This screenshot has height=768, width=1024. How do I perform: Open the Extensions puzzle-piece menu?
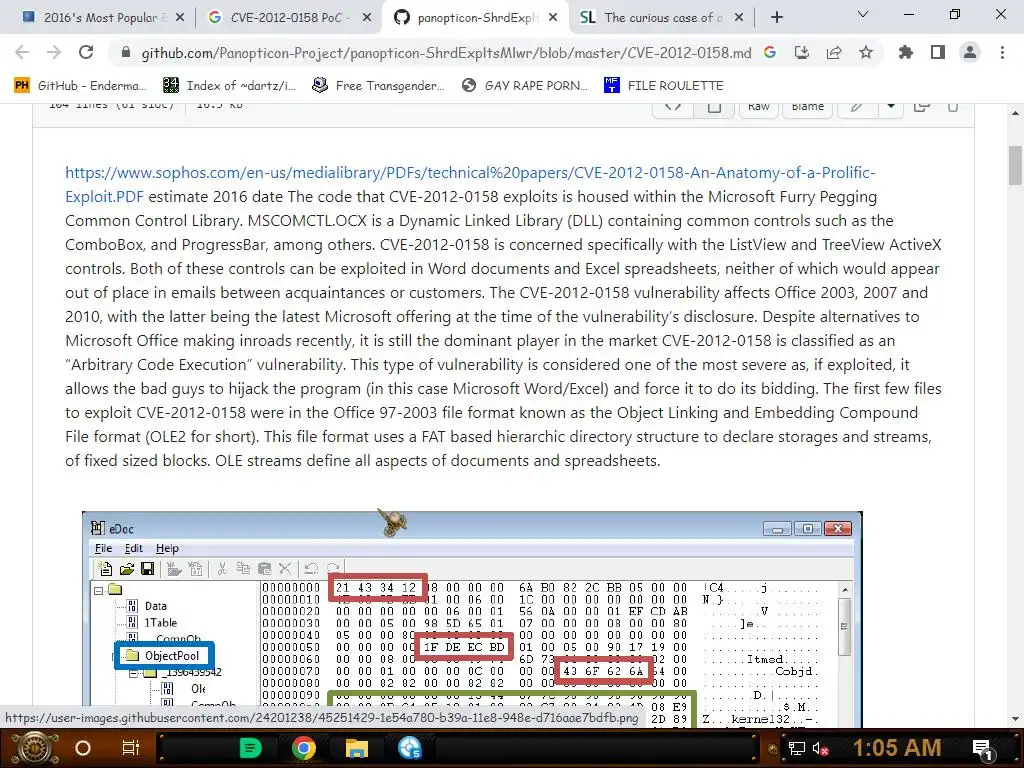point(906,52)
